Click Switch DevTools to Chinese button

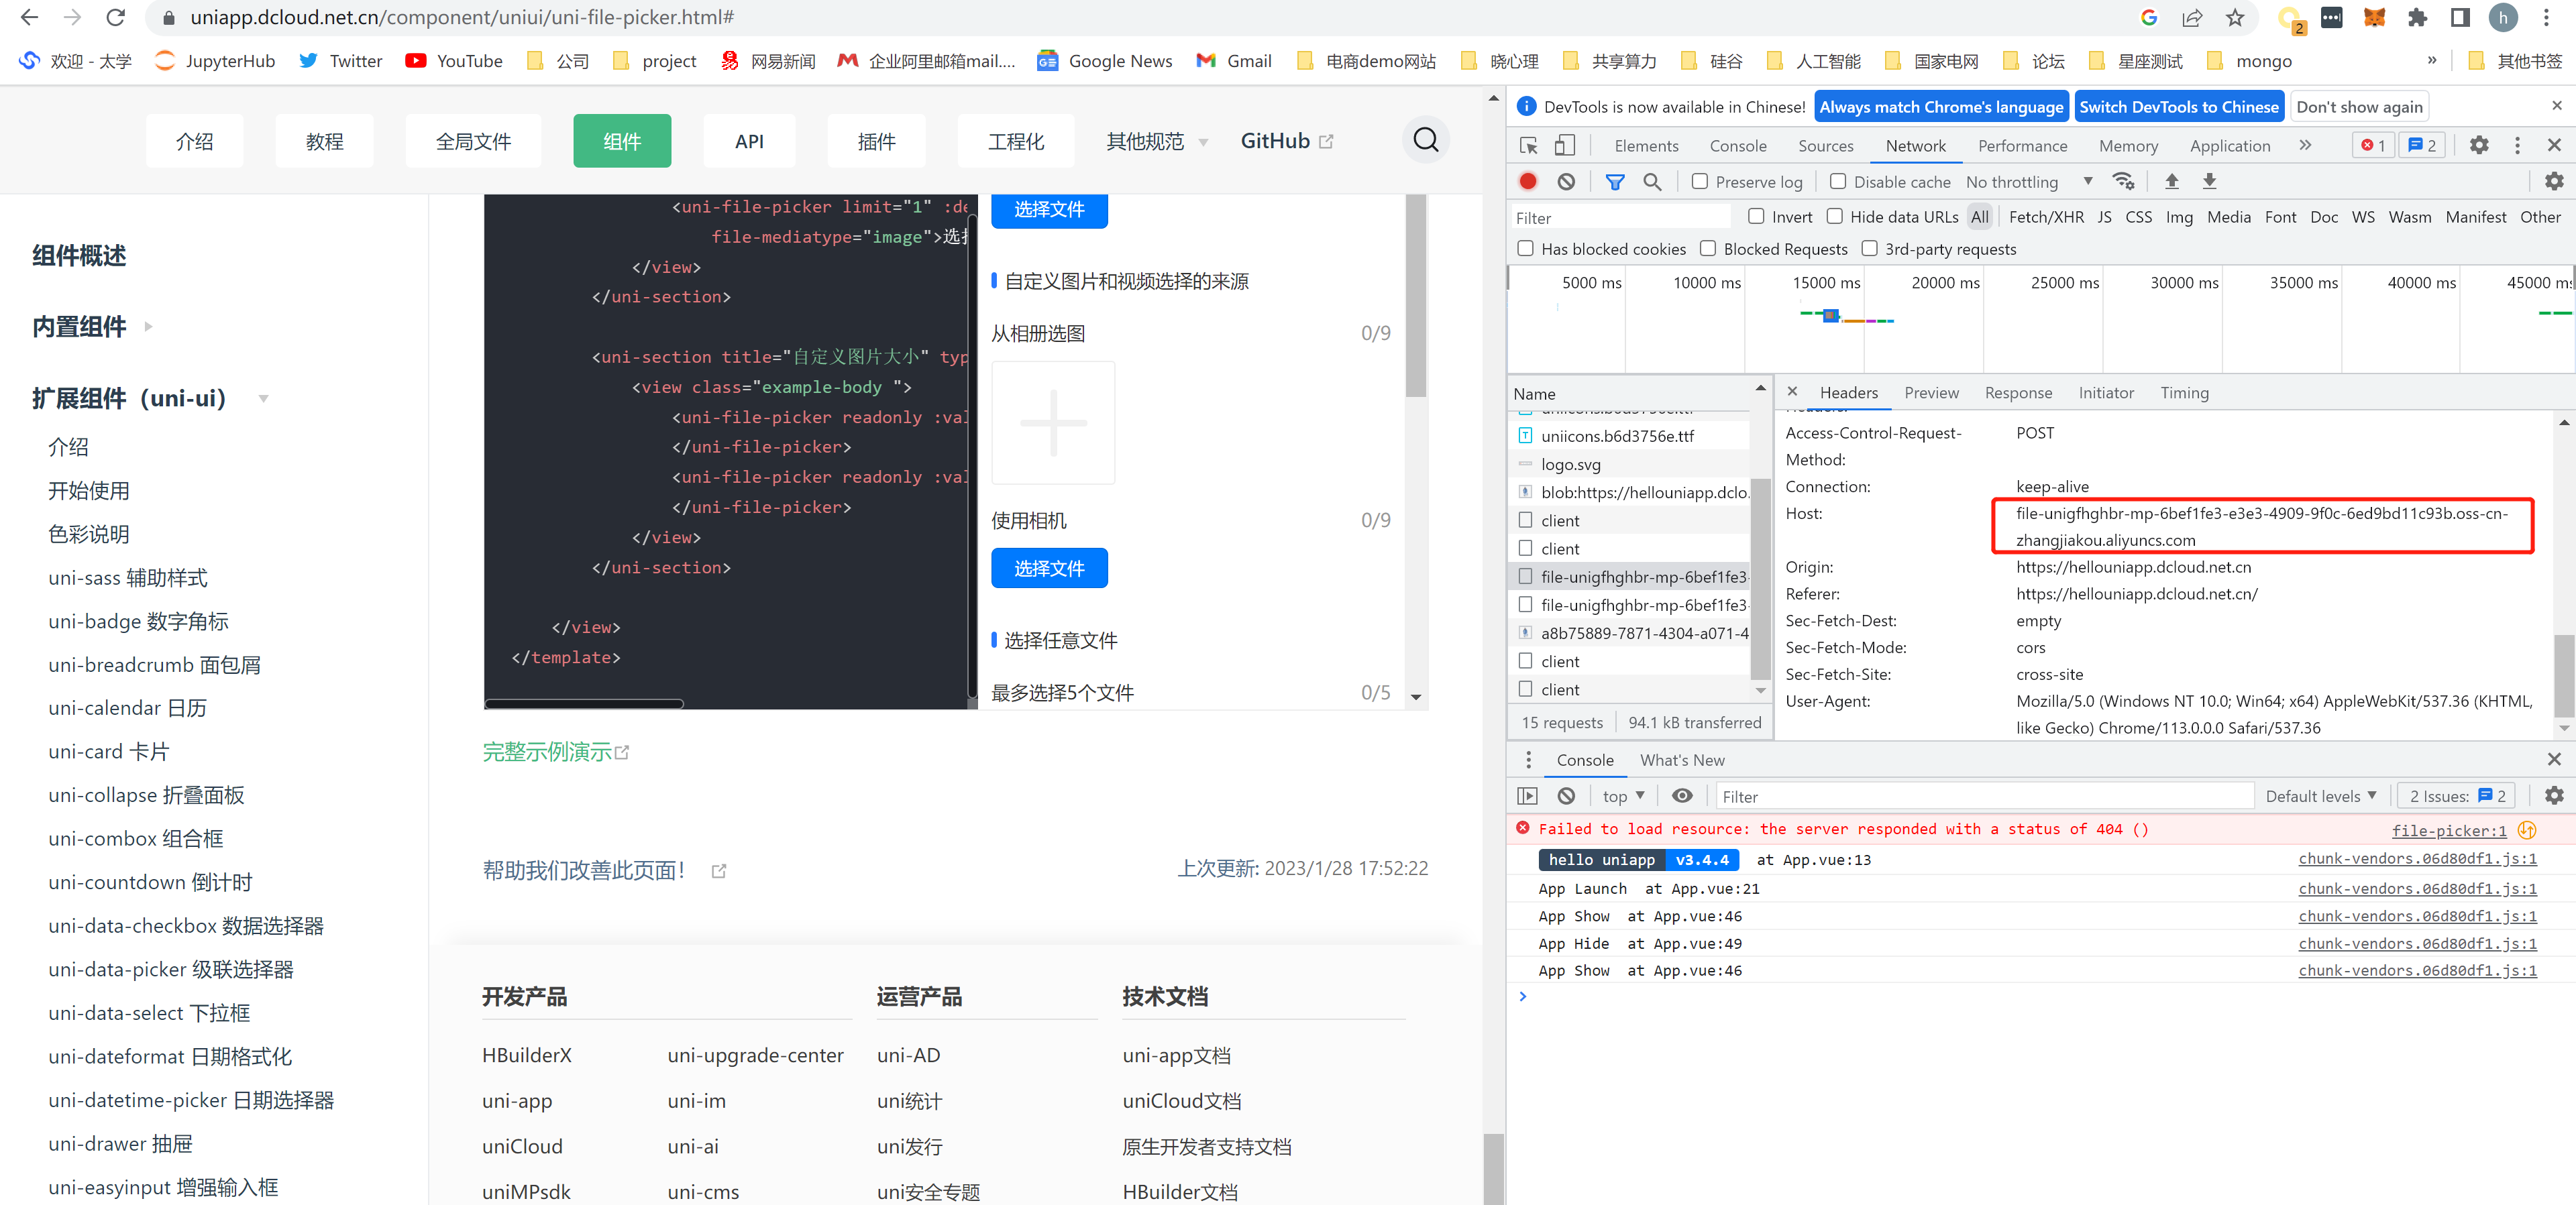point(2179,107)
